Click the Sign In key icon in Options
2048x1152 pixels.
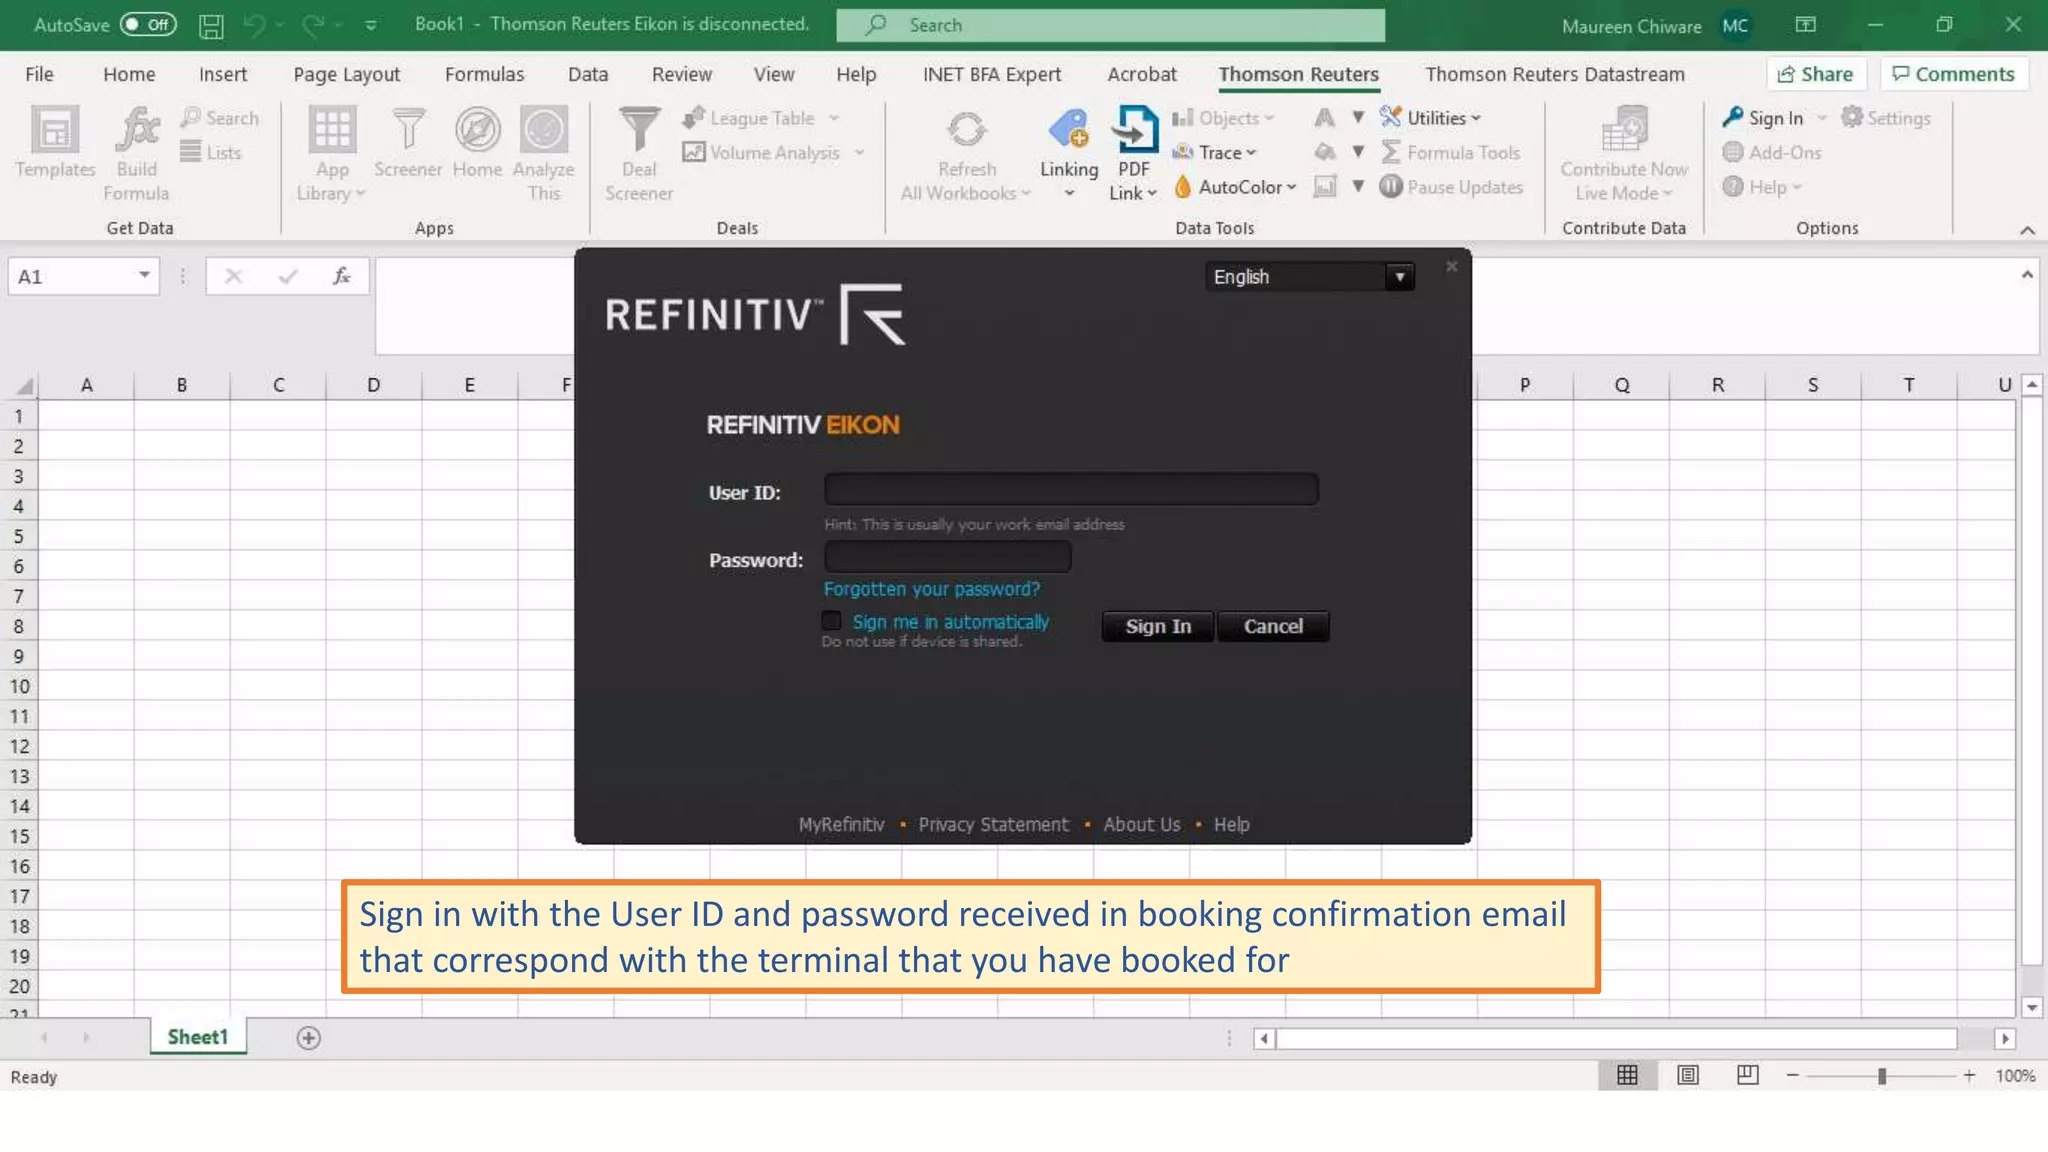1733,117
